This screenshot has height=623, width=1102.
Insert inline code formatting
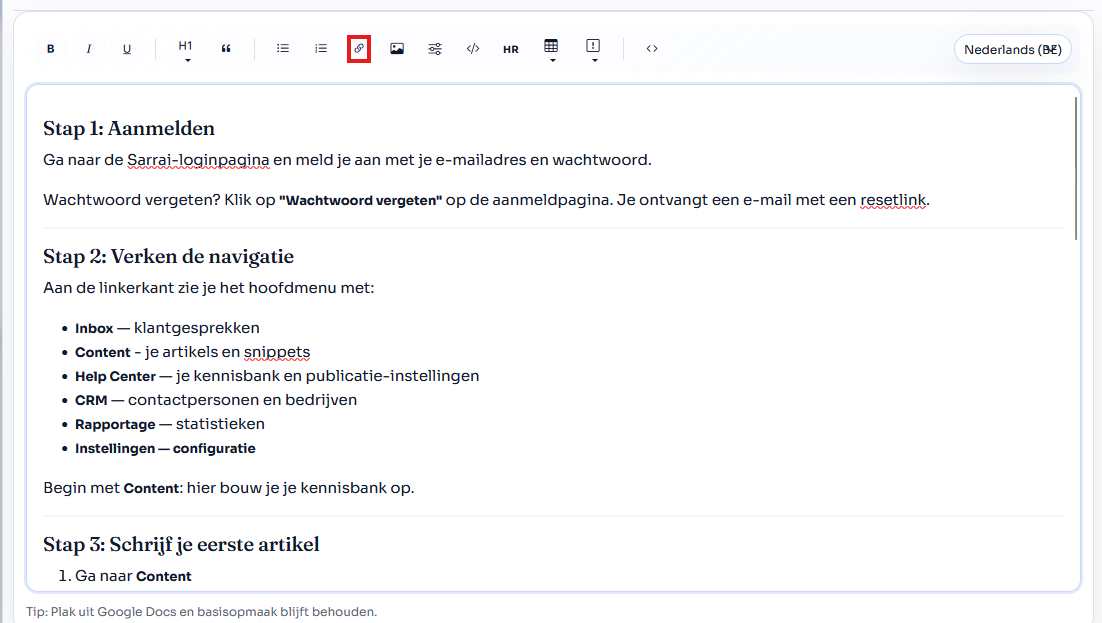coord(652,47)
